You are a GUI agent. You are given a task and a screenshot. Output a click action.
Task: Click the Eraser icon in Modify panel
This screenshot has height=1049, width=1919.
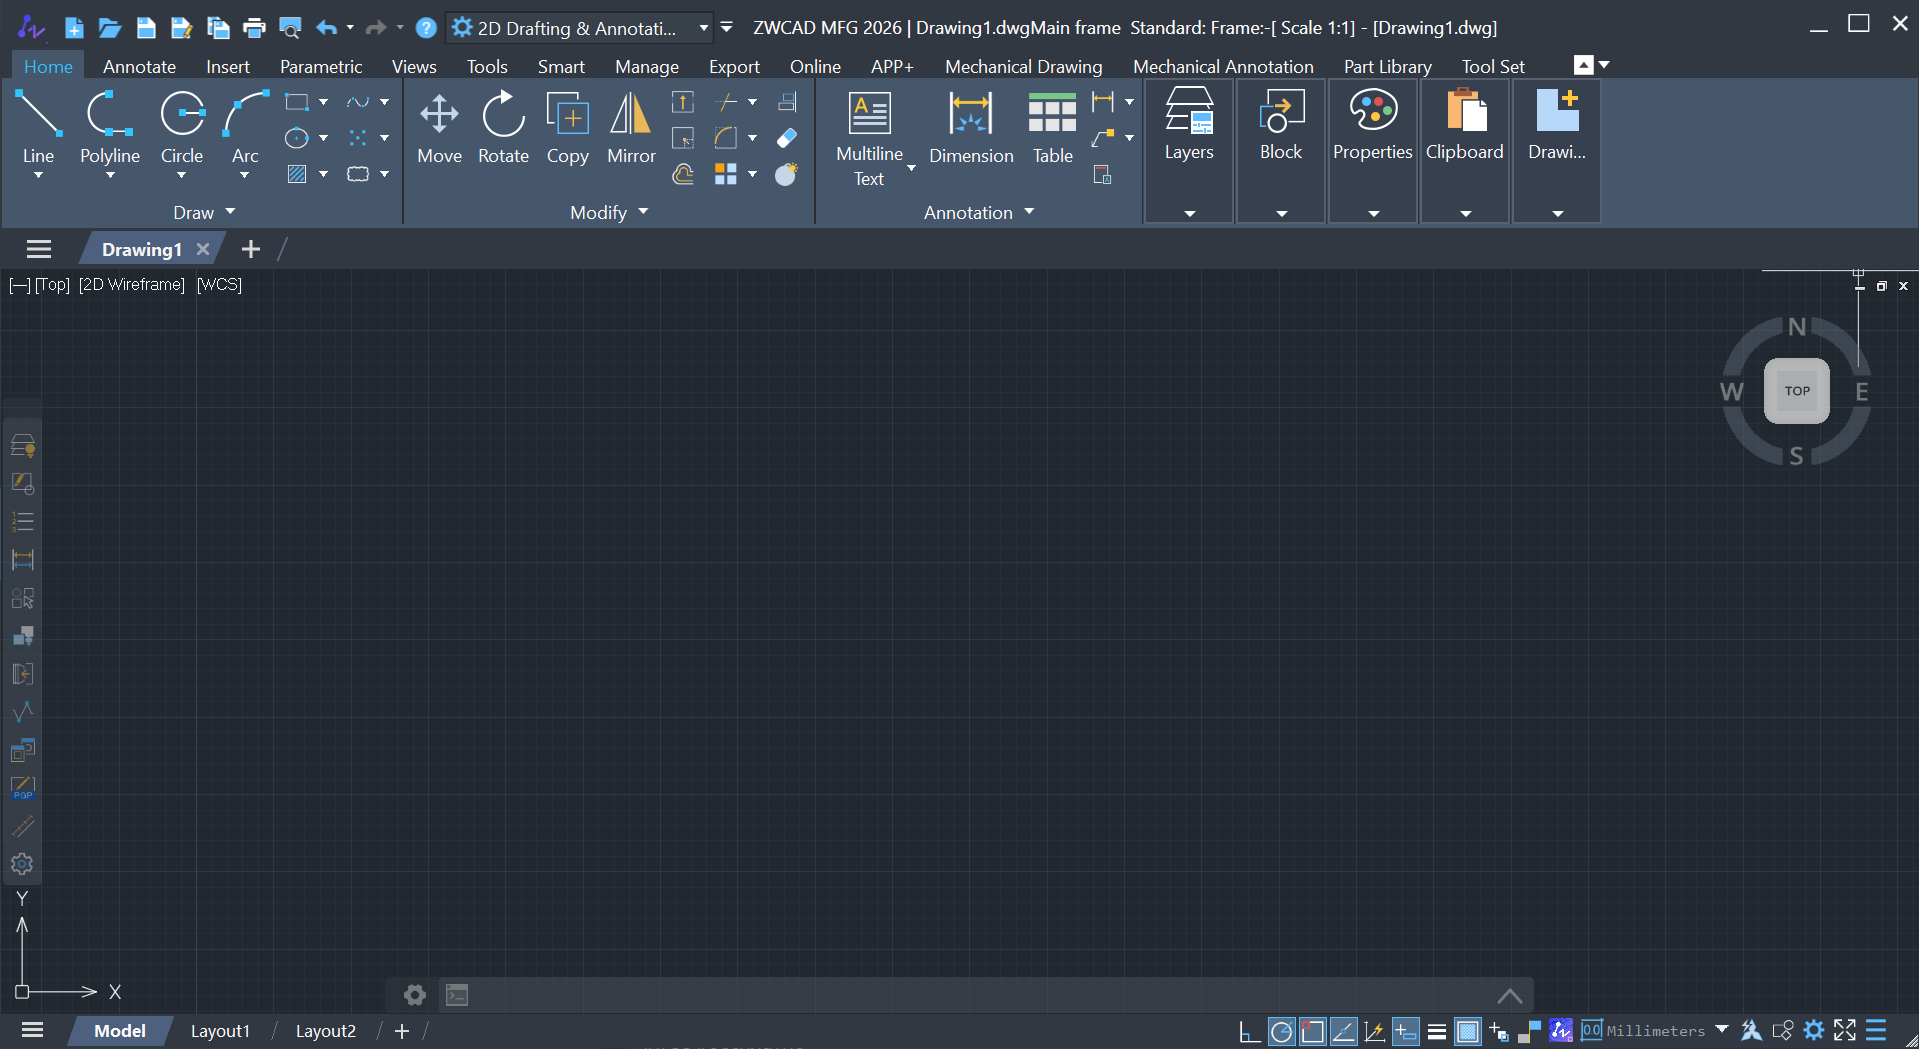pos(786,138)
